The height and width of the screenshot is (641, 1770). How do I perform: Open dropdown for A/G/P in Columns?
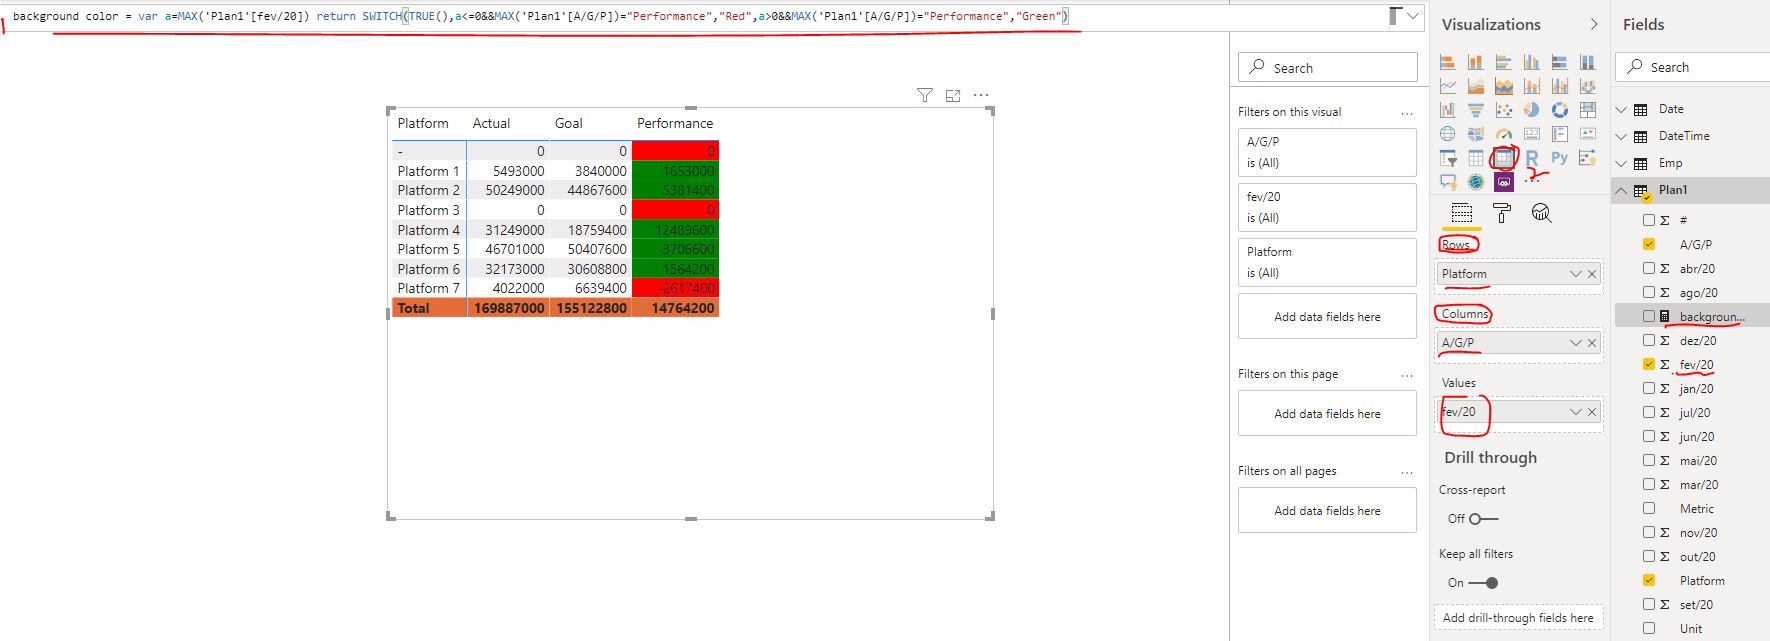(x=1575, y=343)
